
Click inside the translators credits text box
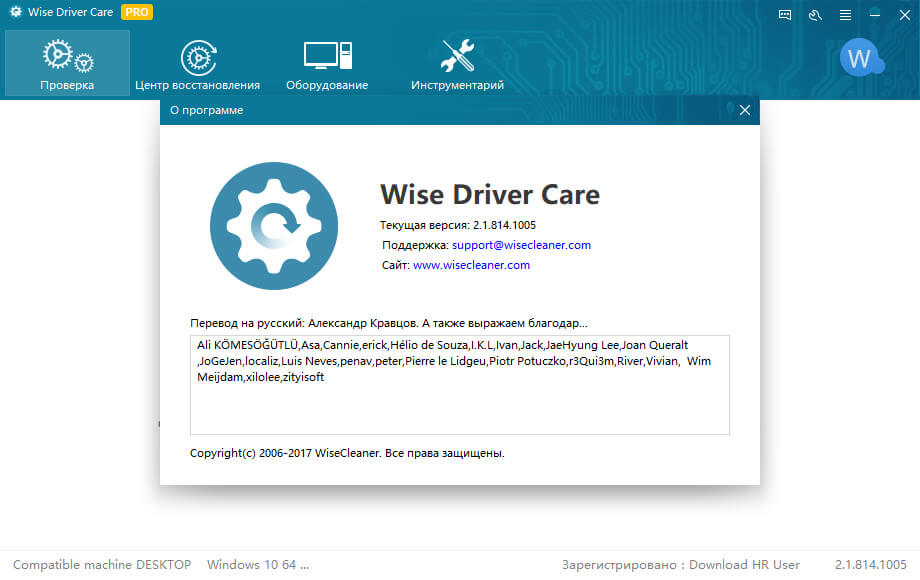pos(459,385)
